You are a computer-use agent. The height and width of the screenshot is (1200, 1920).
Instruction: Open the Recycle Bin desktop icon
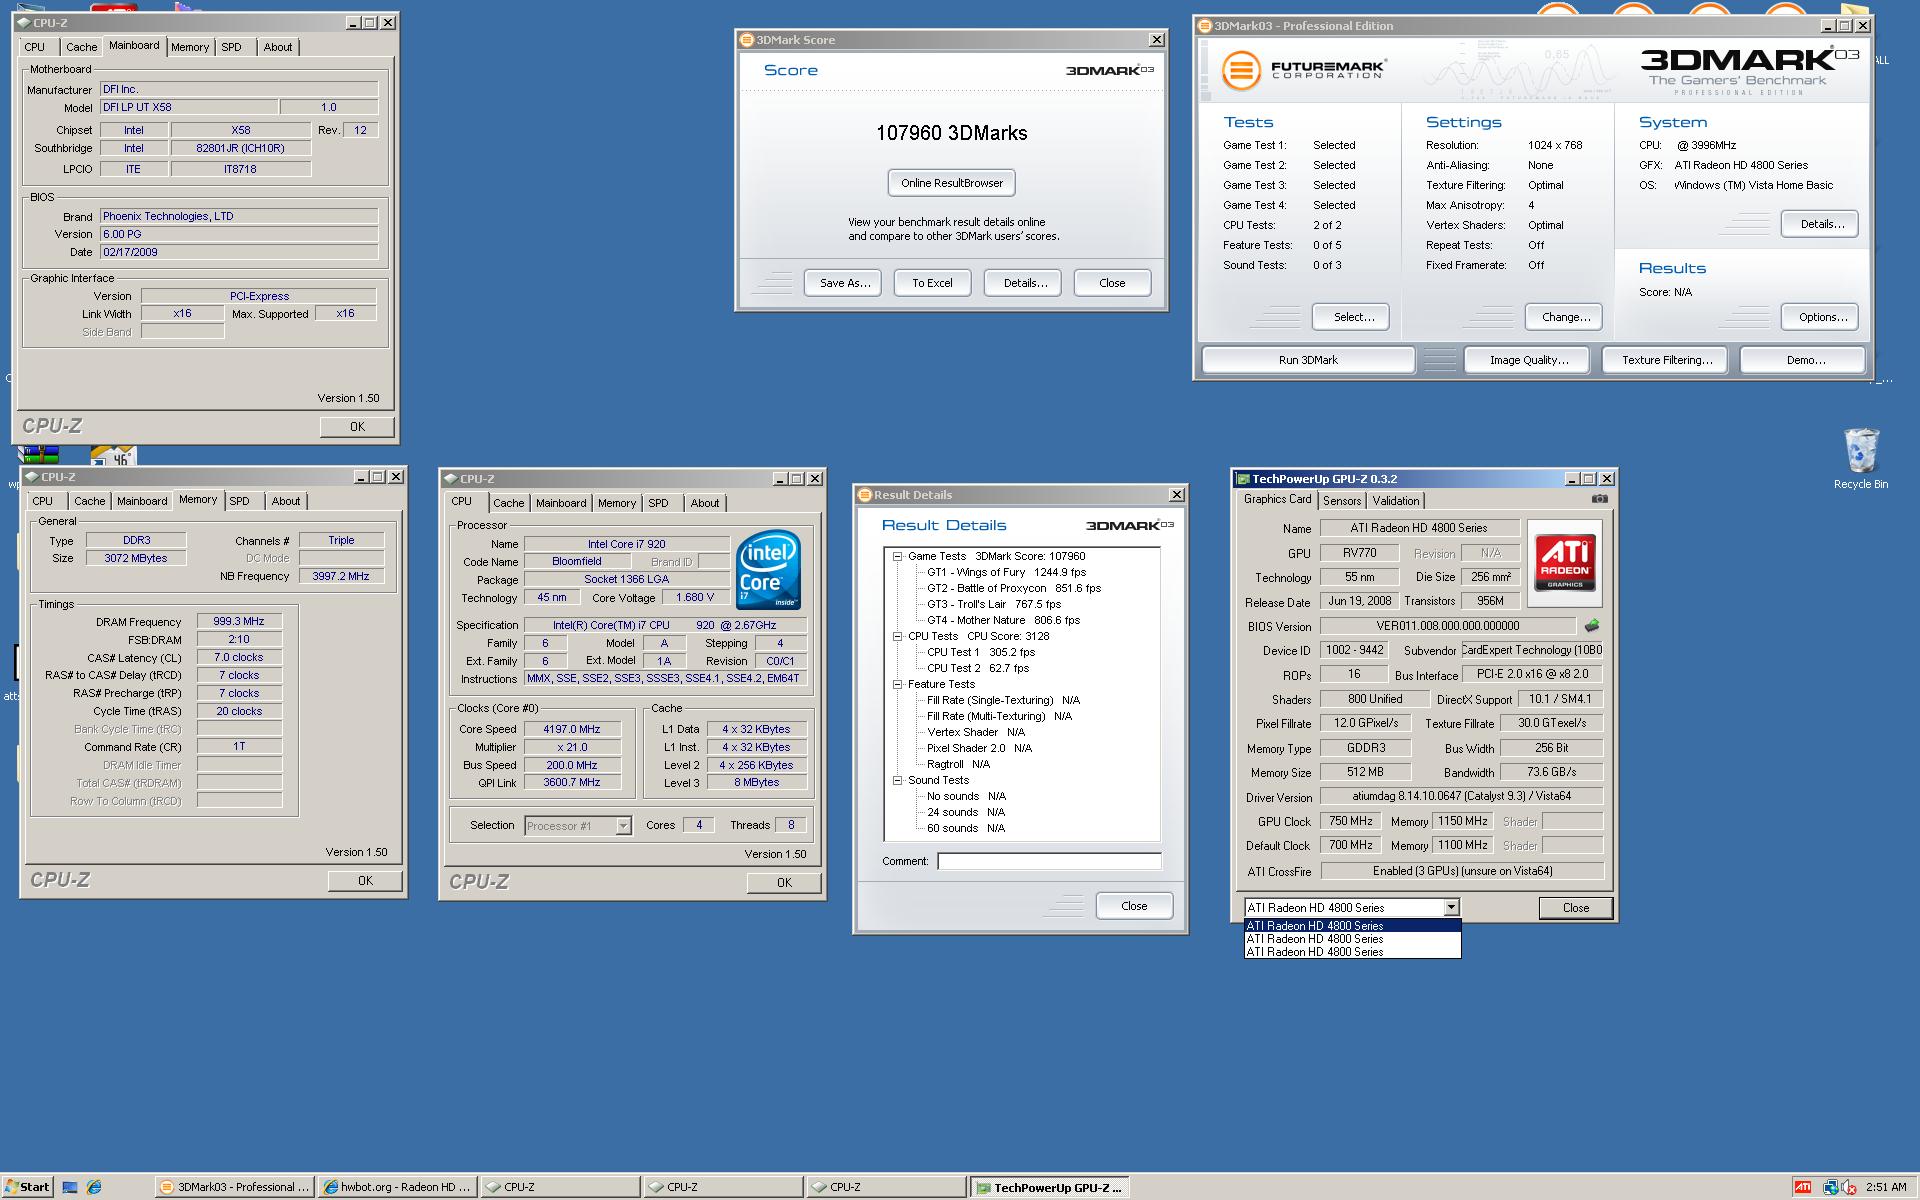pos(1860,460)
